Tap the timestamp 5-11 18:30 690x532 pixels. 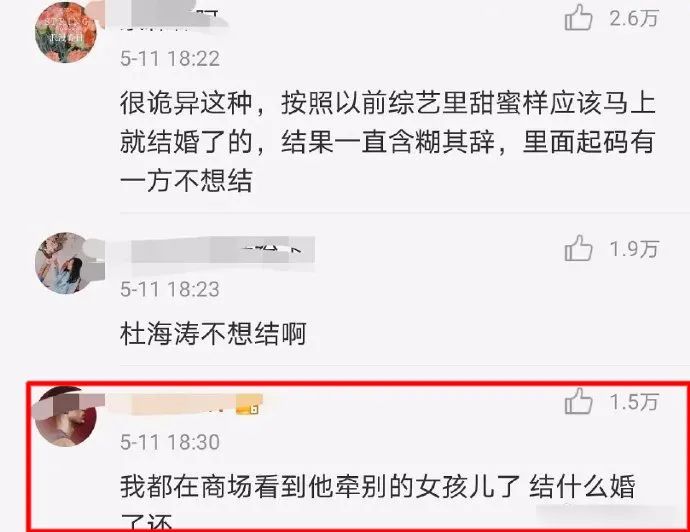pos(170,442)
